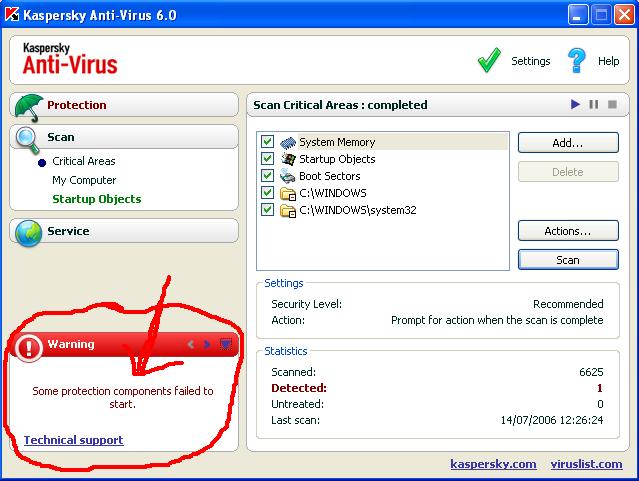Uncheck the C:\WINDOWS\system32 checkbox
Viewport: 639px width, 481px height.
[267, 210]
